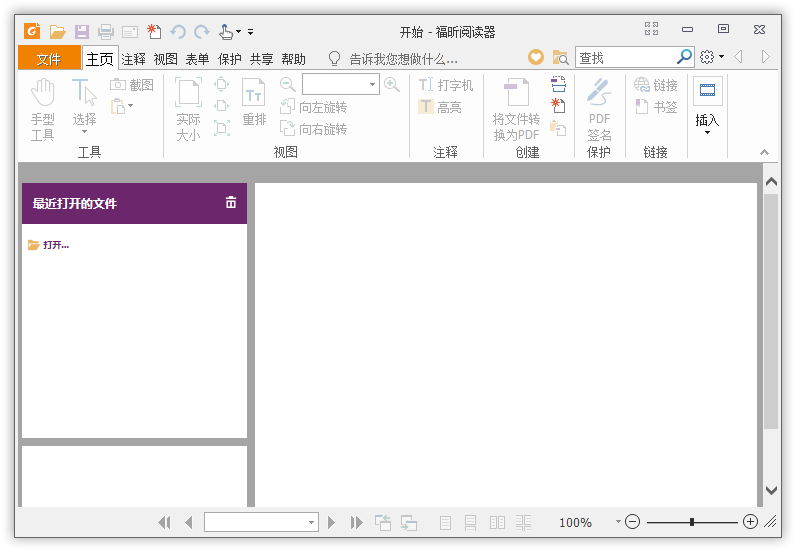Screen dimensions: 796x552
Task: Click the PDF签名 sign icon
Action: click(x=599, y=110)
